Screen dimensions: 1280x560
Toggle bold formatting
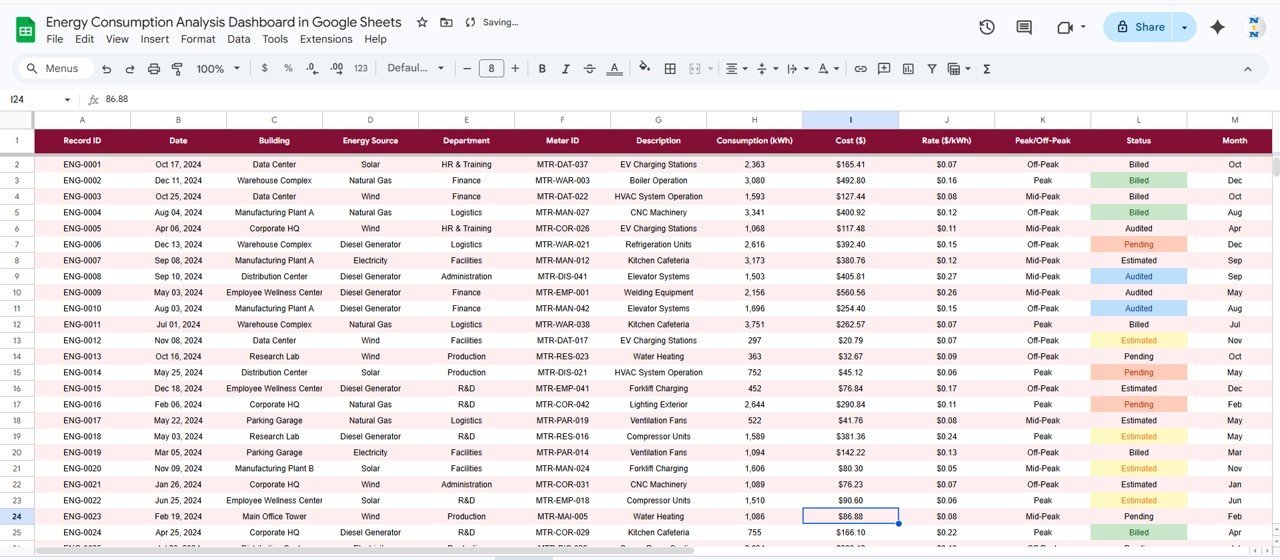pyautogui.click(x=542, y=69)
